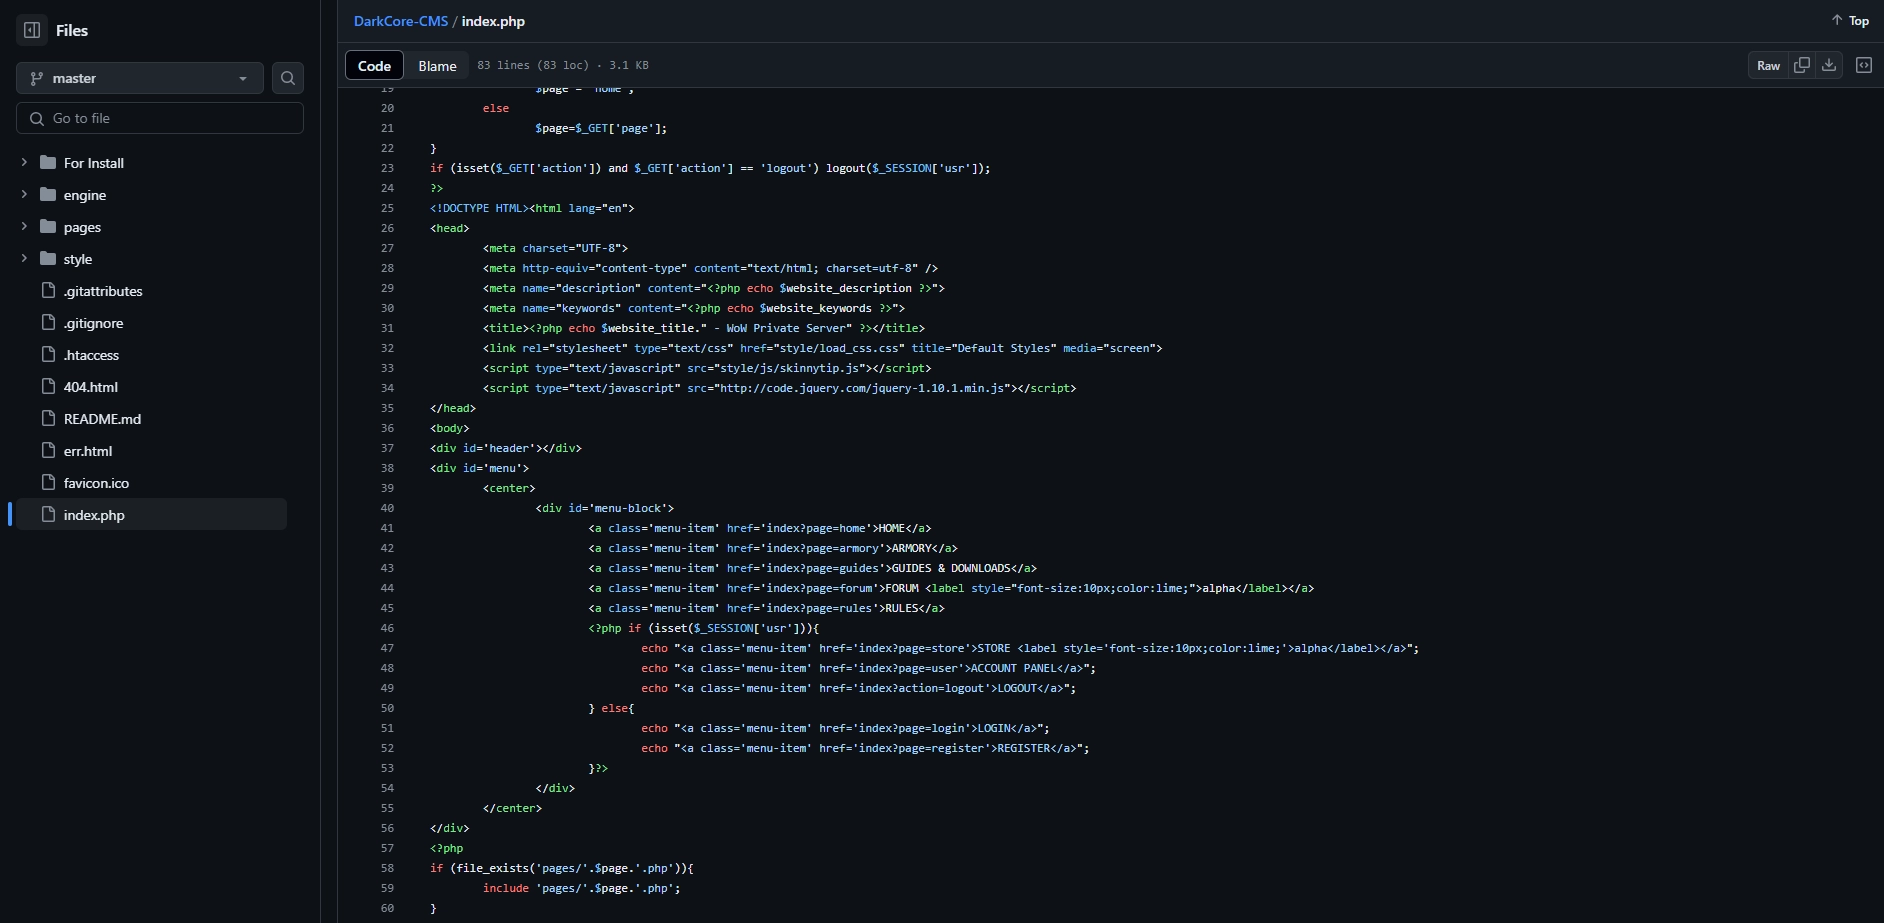The width and height of the screenshot is (1884, 923).
Task: Switch to the Blame tab
Action: (x=437, y=65)
